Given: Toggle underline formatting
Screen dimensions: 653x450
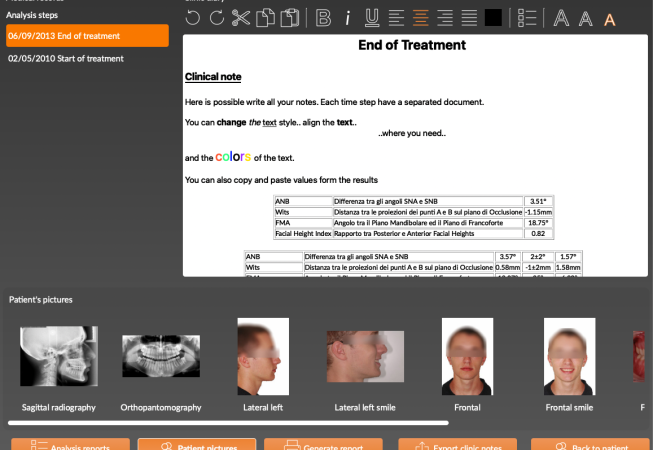Looking at the screenshot, I should (372, 18).
